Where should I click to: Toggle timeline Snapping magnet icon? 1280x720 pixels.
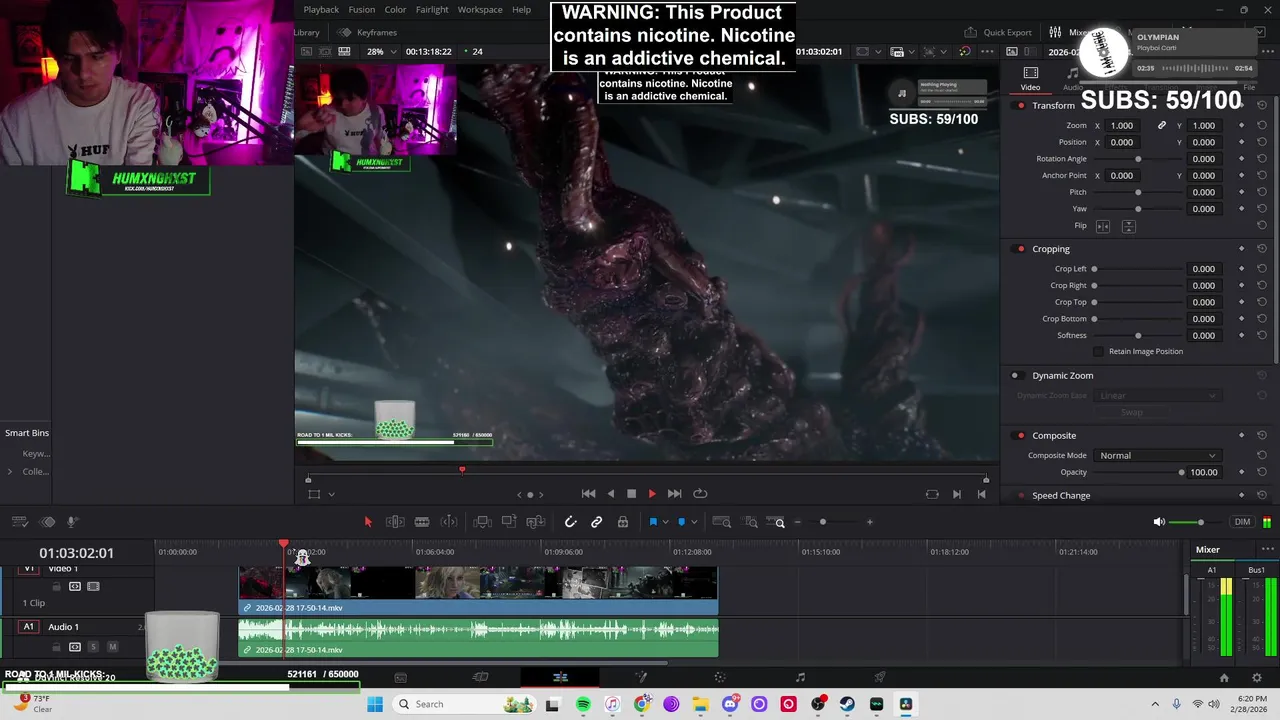[x=570, y=522]
